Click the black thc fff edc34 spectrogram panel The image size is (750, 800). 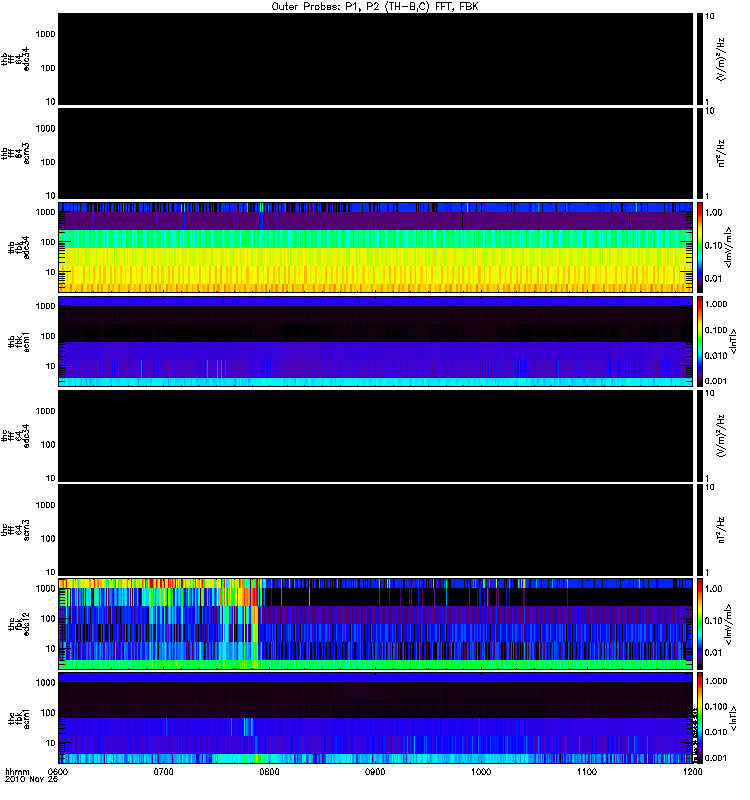[375, 436]
